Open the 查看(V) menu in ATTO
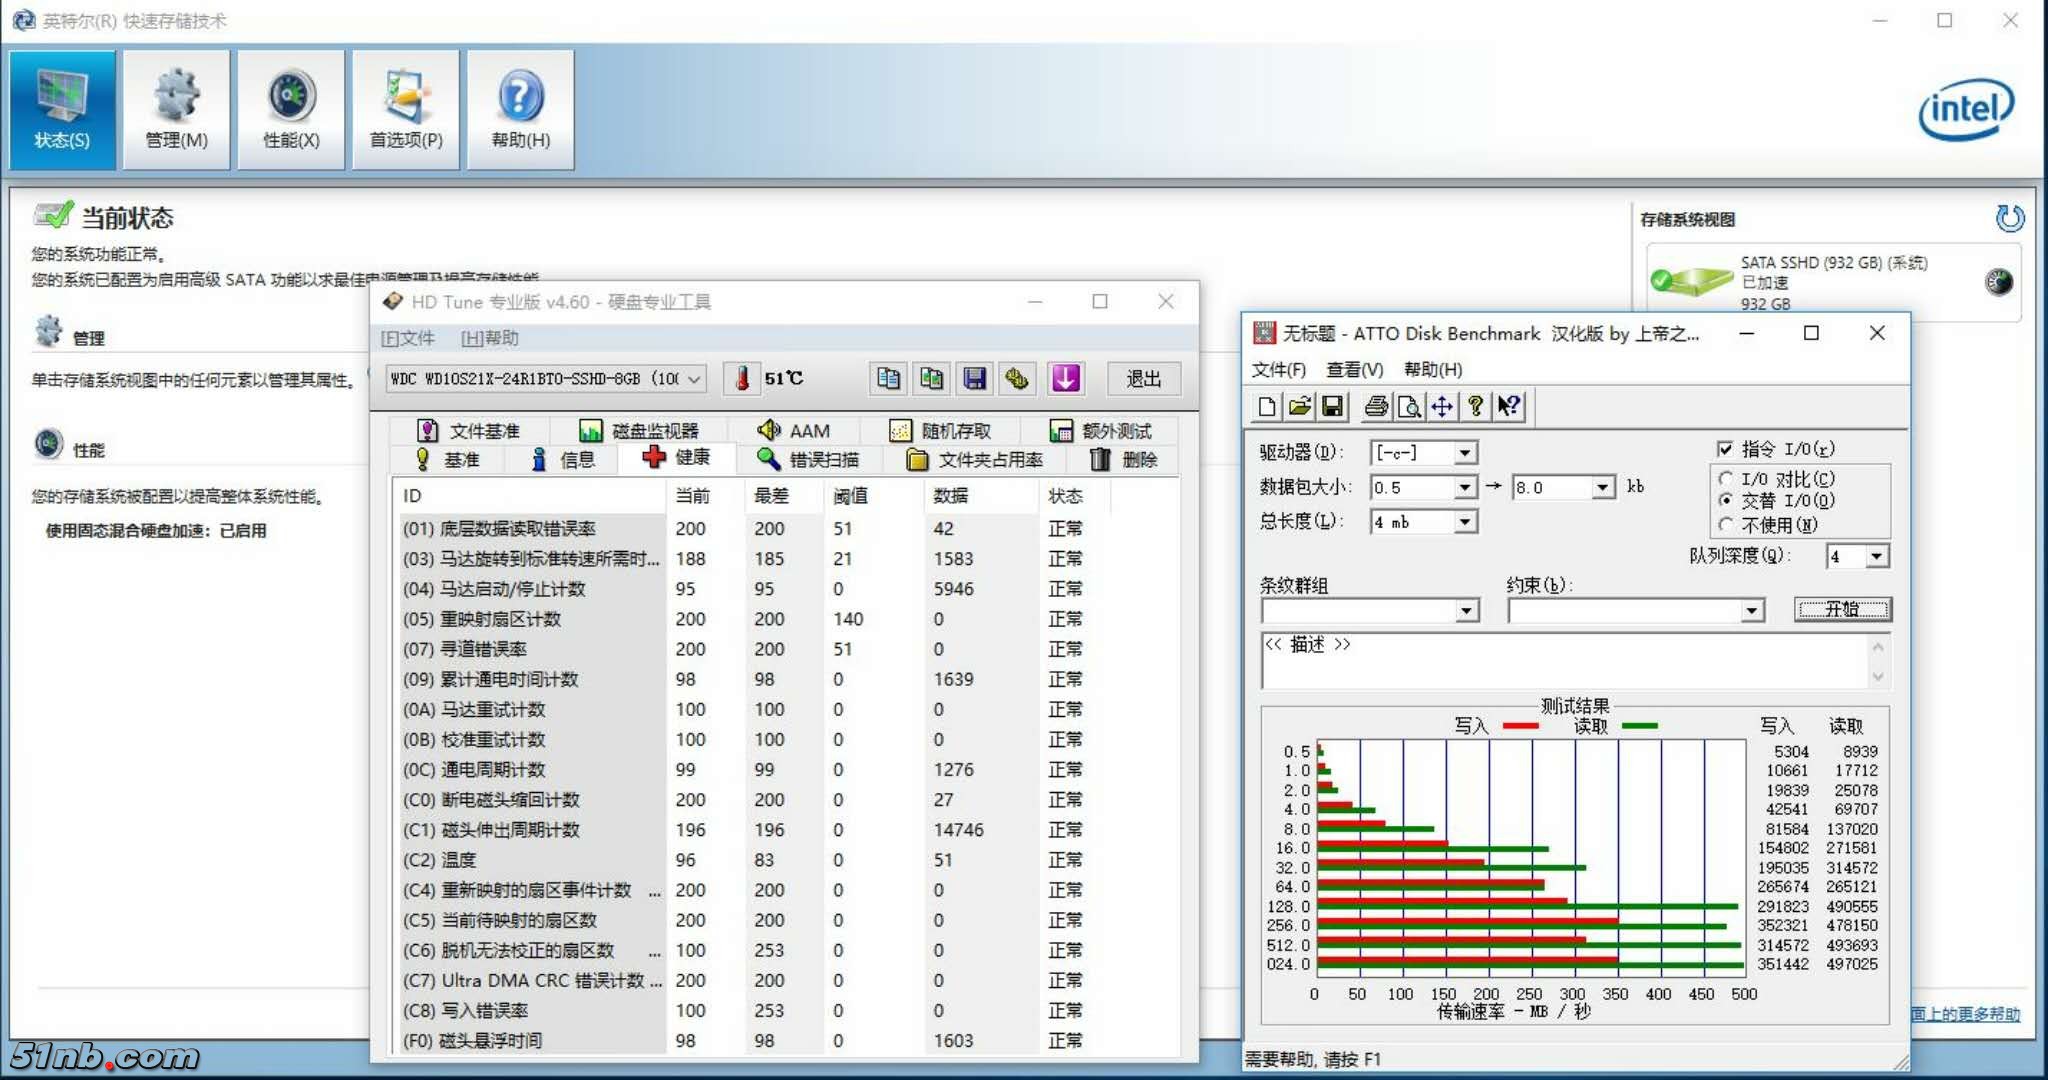 [1354, 369]
